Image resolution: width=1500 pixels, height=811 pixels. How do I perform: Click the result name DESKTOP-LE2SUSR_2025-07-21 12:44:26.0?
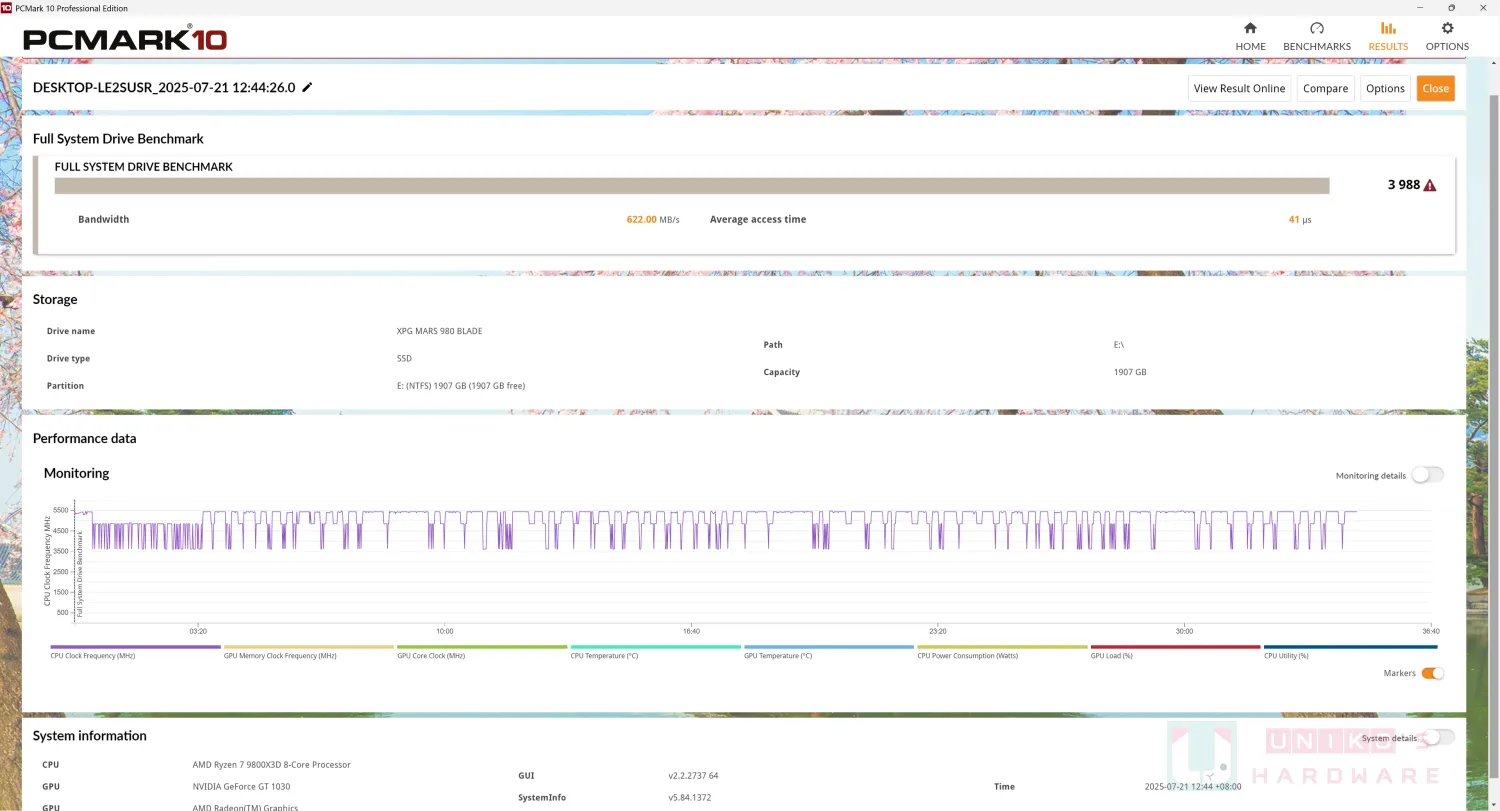click(164, 87)
